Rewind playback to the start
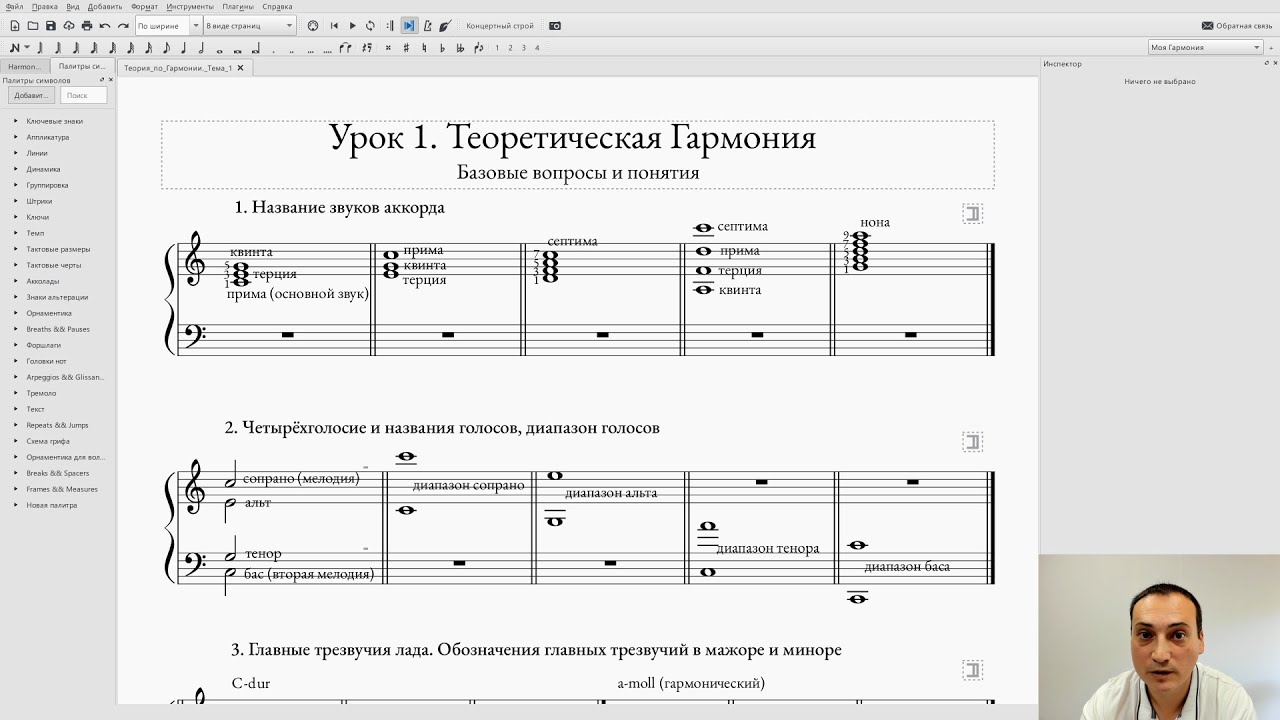Screen dimensions: 1280x720 334,26
